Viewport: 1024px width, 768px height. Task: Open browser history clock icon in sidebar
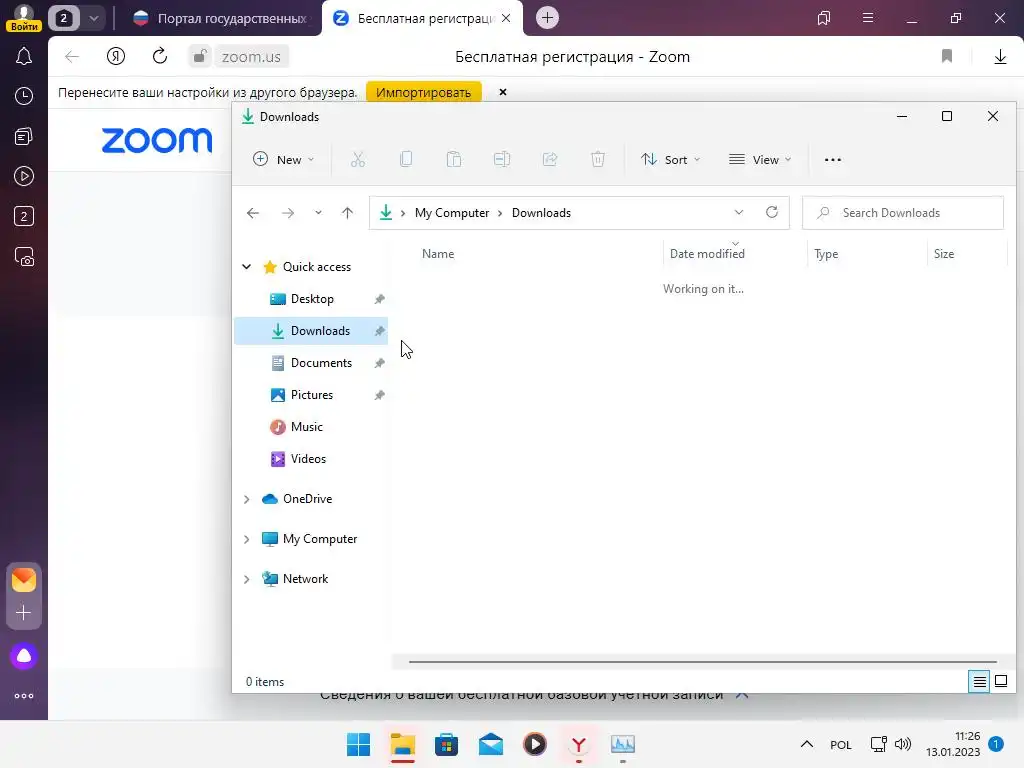point(24,97)
